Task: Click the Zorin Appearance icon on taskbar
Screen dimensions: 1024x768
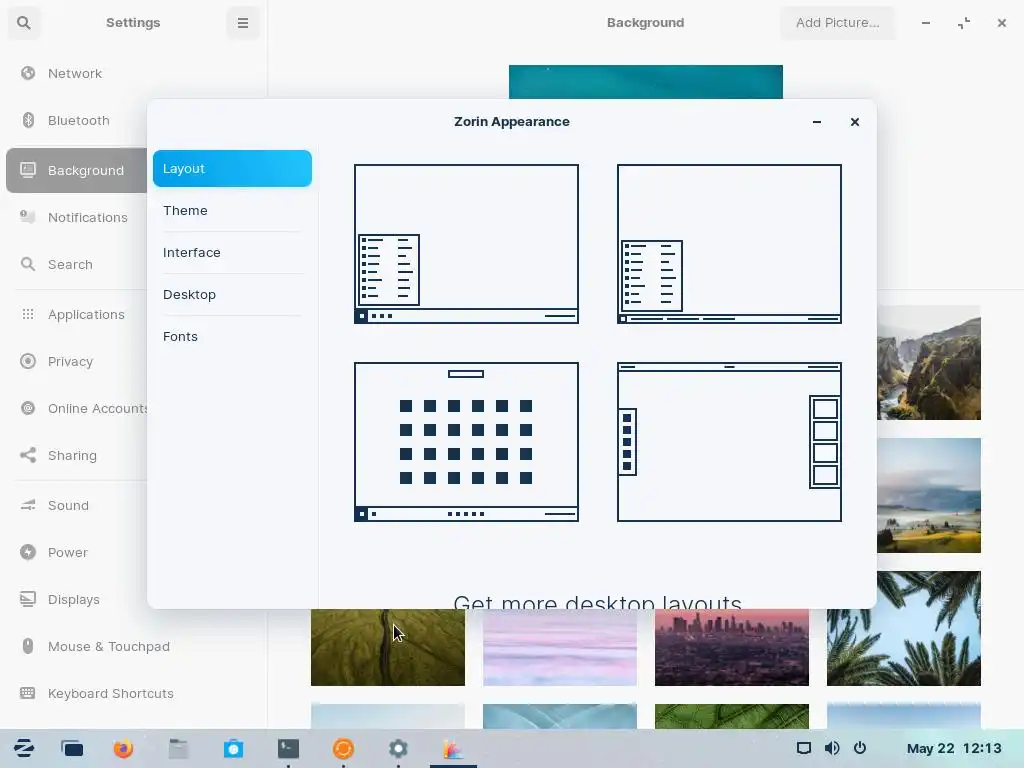Action: pyautogui.click(x=453, y=748)
